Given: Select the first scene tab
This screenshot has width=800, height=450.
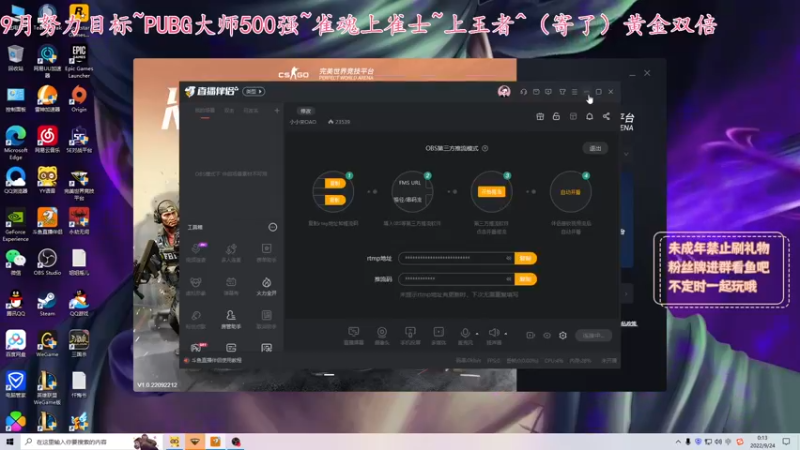Looking at the screenshot, I should [205, 111].
